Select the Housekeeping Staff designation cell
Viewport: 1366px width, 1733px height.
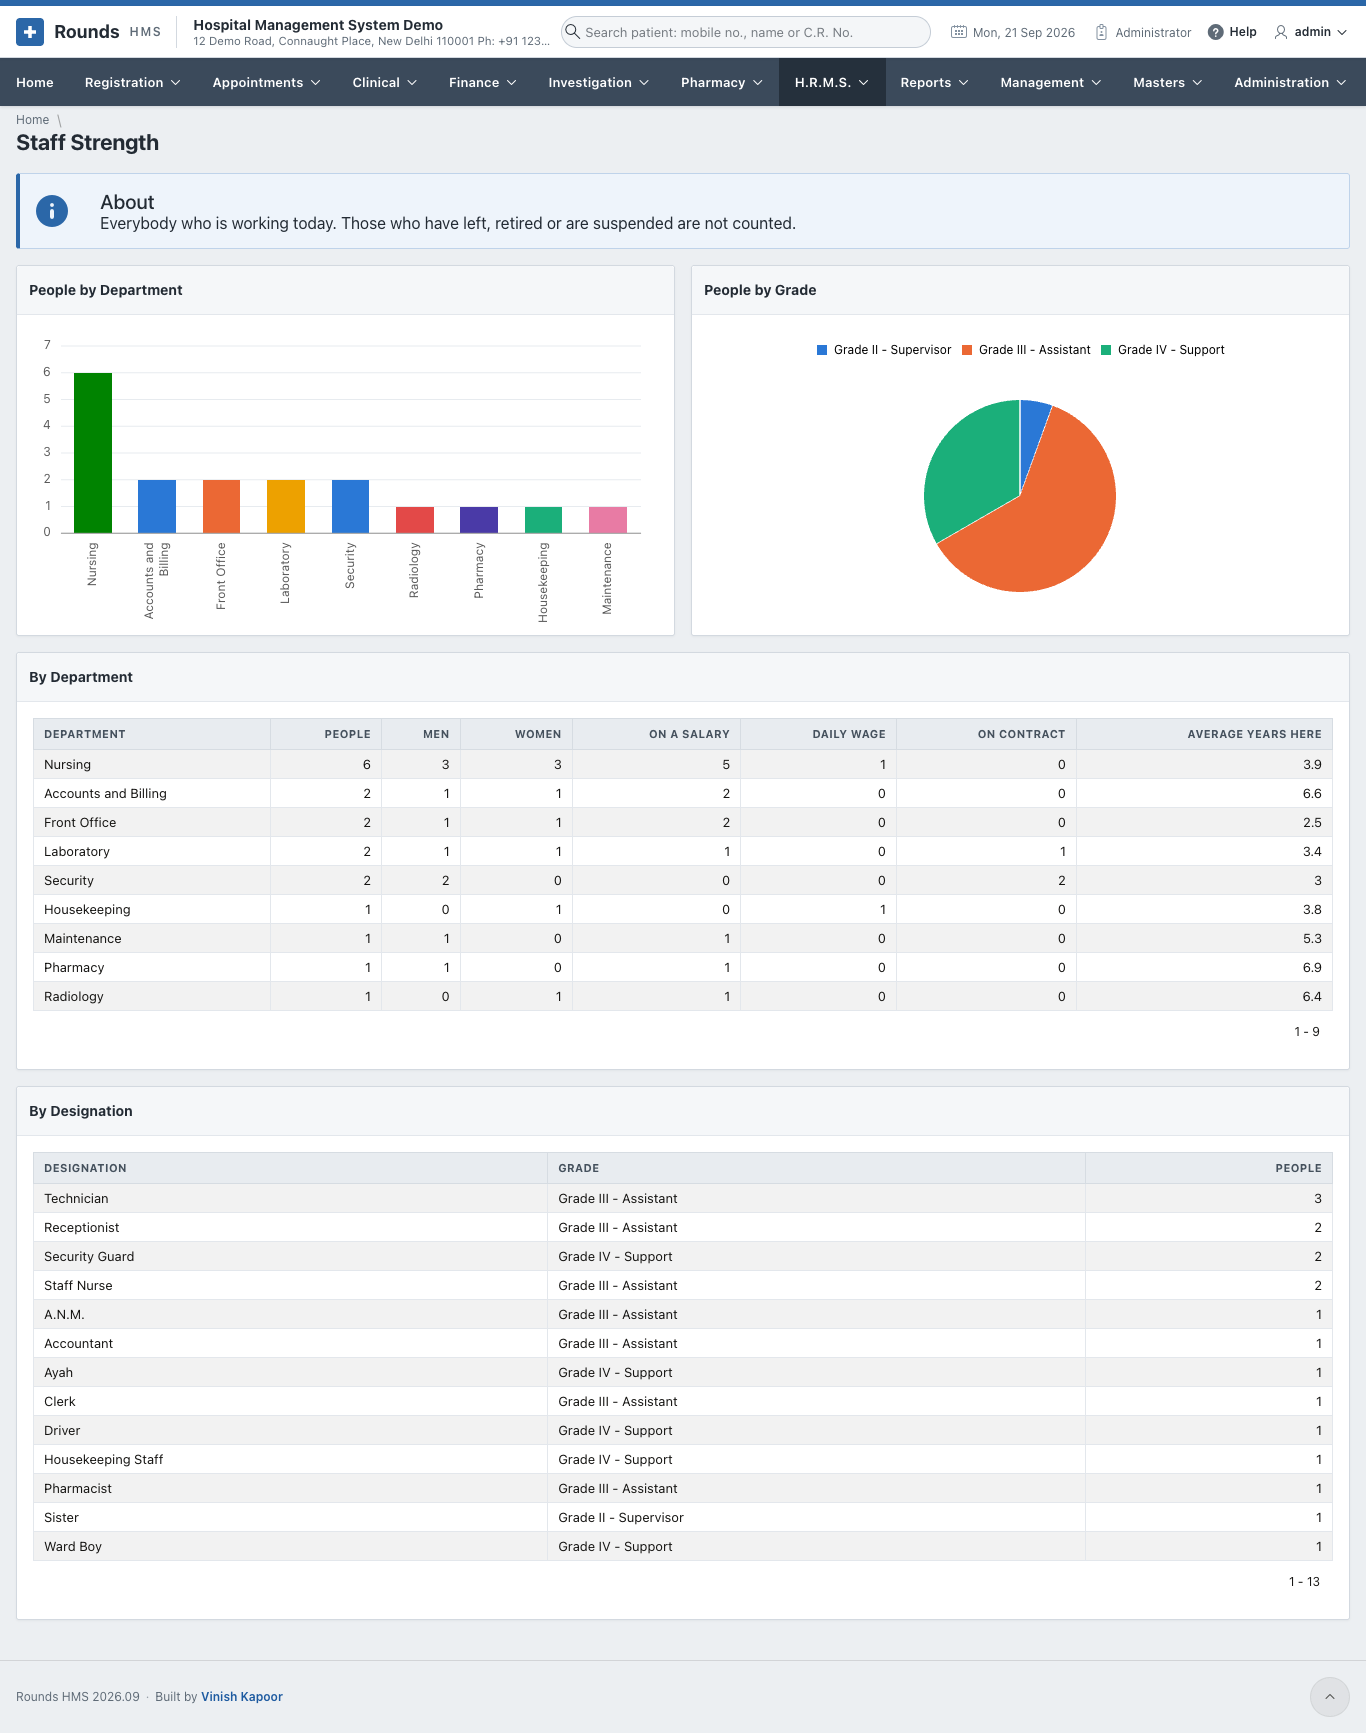coord(290,1459)
